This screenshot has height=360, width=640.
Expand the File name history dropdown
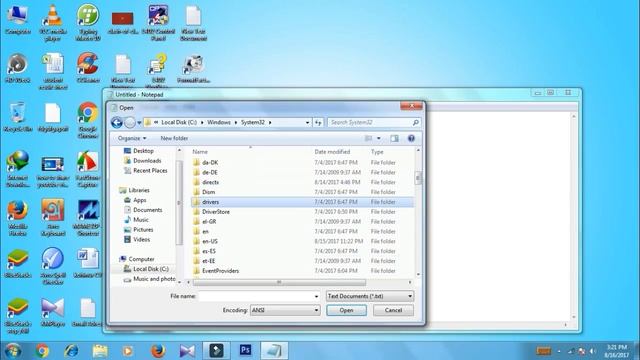pyautogui.click(x=316, y=296)
